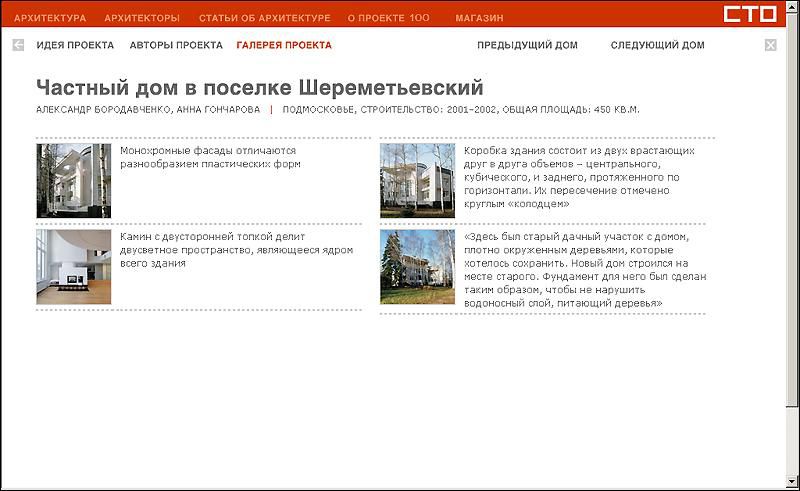Click the СТО logo in the header
The height and width of the screenshot is (491, 800).
pyautogui.click(x=755, y=15)
